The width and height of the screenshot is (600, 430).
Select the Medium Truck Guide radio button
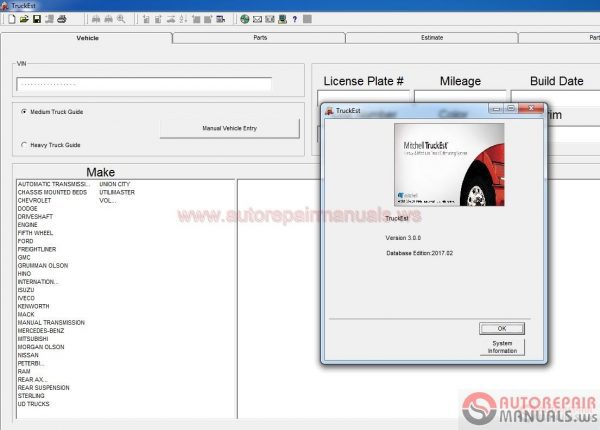(x=24, y=112)
